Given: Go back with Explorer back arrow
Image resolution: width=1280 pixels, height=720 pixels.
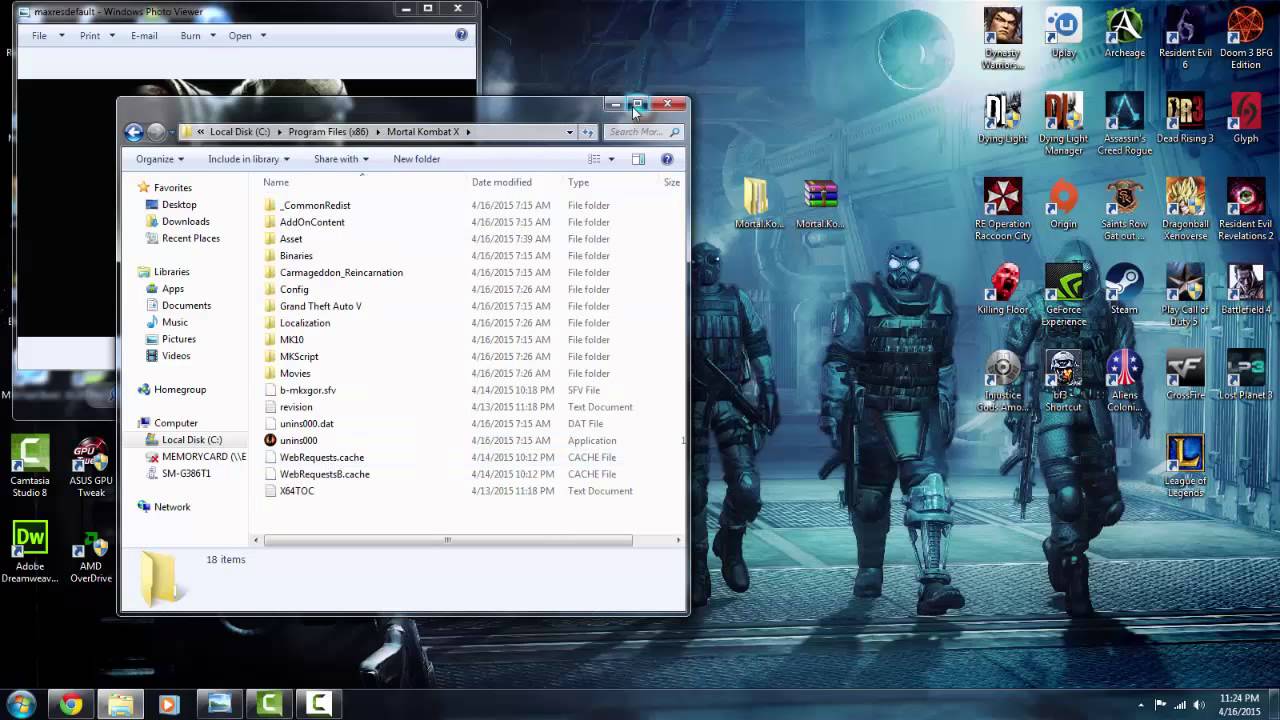Looking at the screenshot, I should [x=134, y=132].
